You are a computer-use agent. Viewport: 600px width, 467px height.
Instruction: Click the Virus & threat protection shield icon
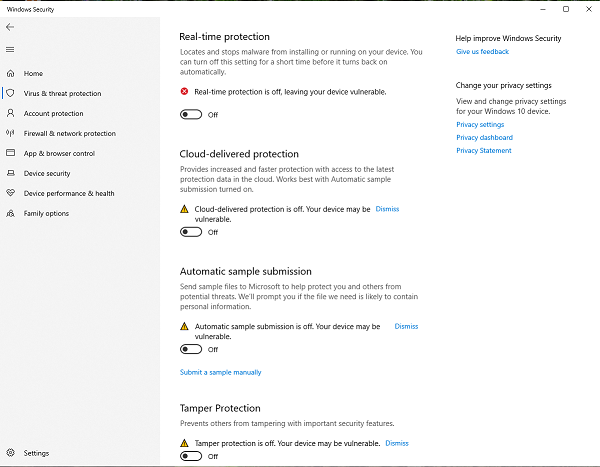pos(11,93)
